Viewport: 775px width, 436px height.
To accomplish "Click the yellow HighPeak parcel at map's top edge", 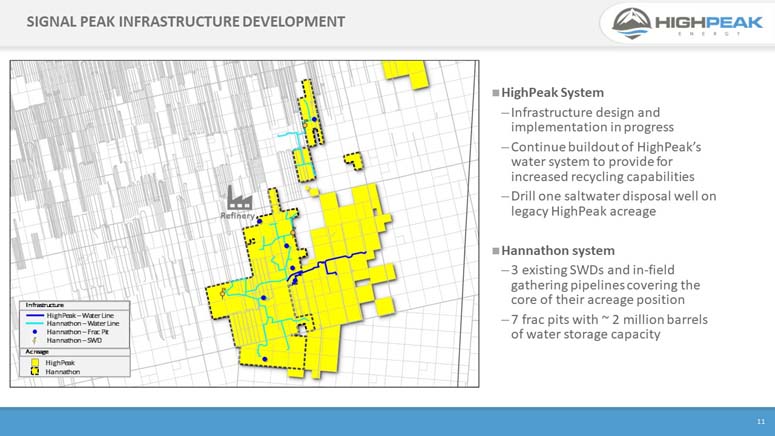I will point(406,74).
